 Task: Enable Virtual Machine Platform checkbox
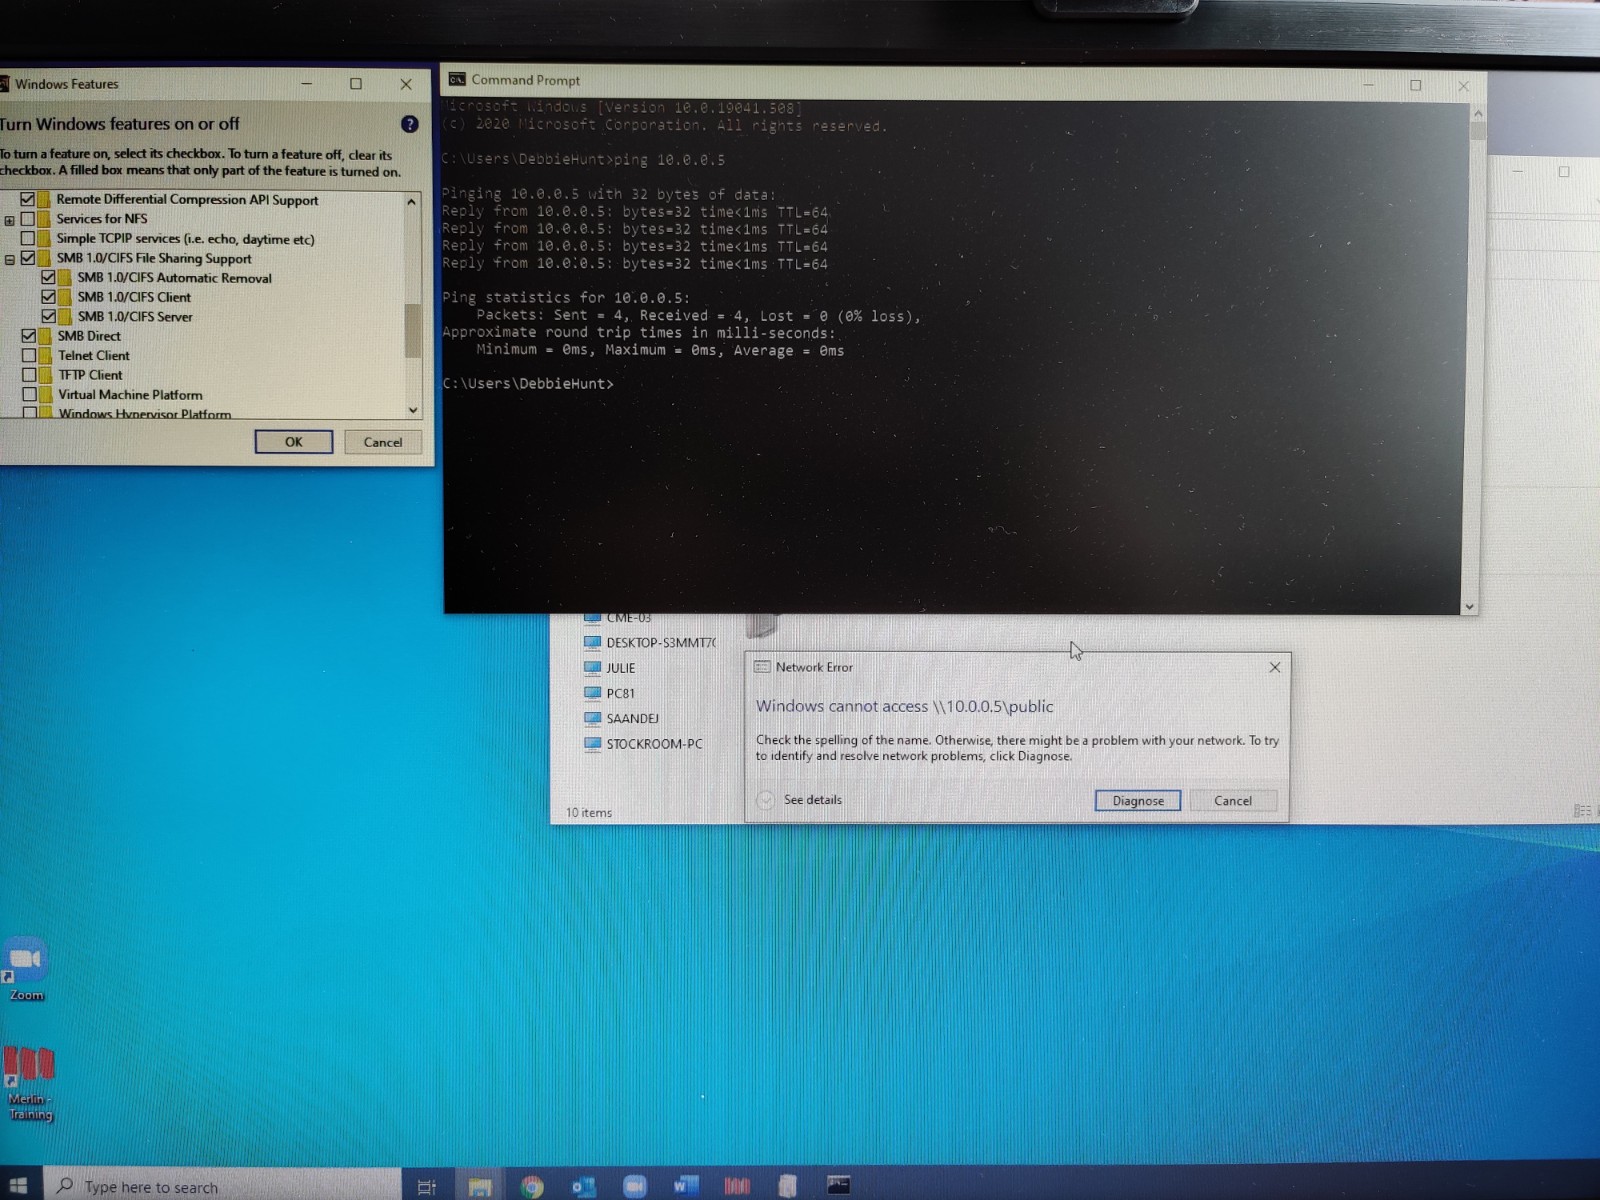pos(30,395)
